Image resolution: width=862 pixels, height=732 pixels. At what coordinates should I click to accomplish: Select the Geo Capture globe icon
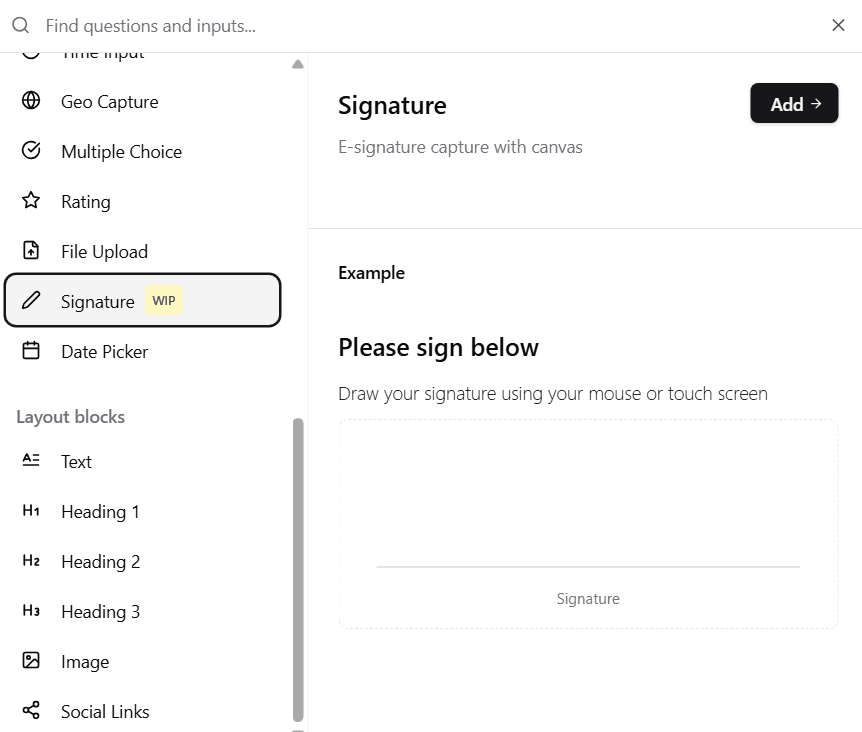29,101
